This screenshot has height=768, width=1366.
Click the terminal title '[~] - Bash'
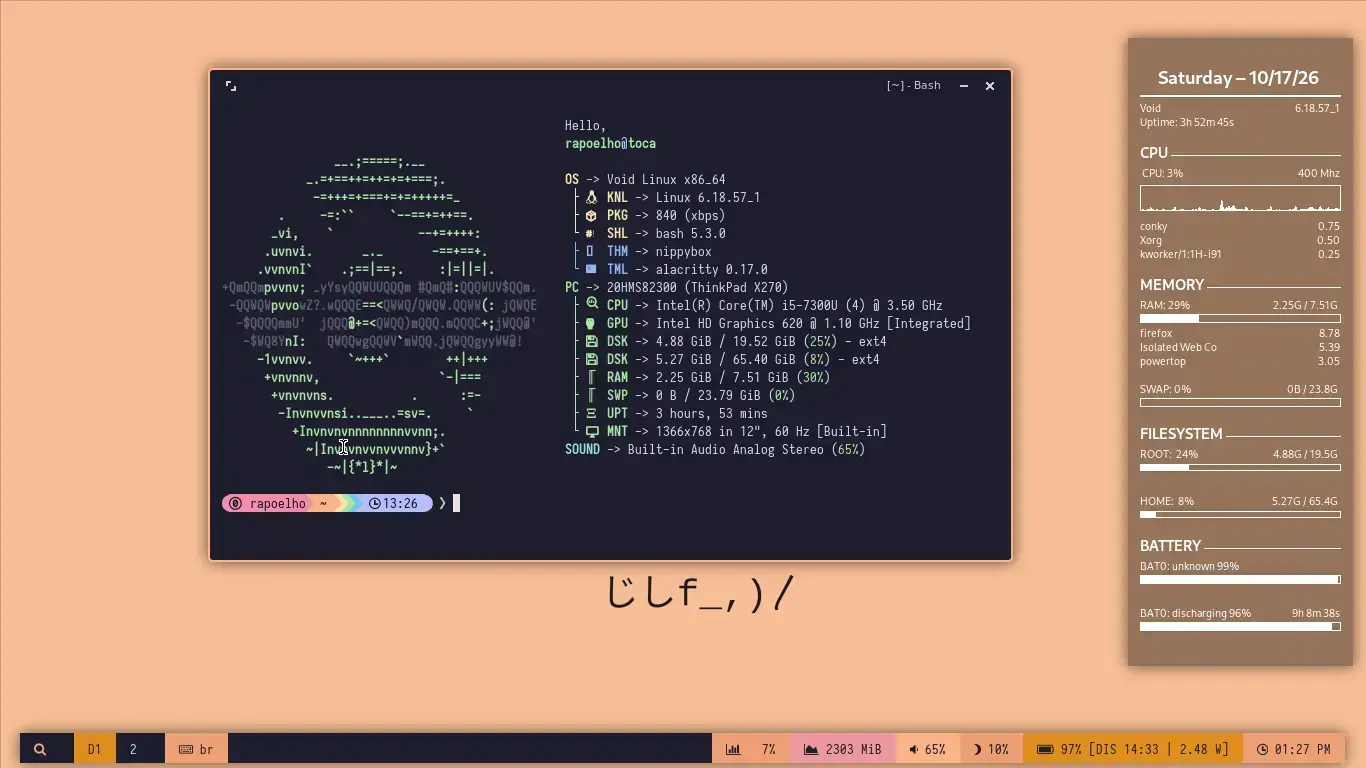pyautogui.click(x=913, y=86)
